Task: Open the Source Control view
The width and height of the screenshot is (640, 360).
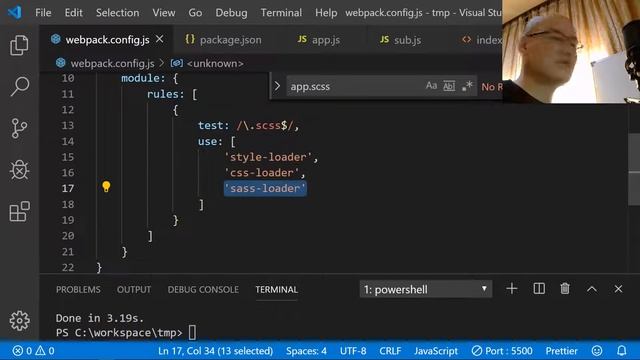Action: pyautogui.click(x=19, y=128)
